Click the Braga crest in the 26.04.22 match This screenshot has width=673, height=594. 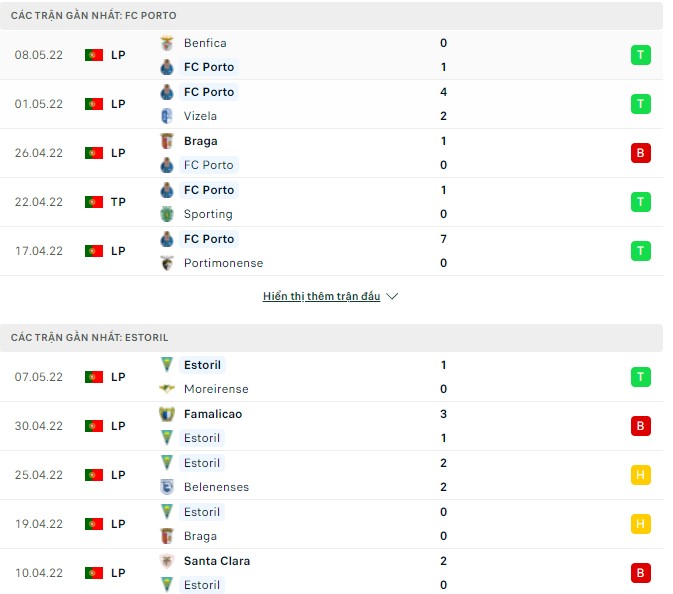pyautogui.click(x=167, y=141)
